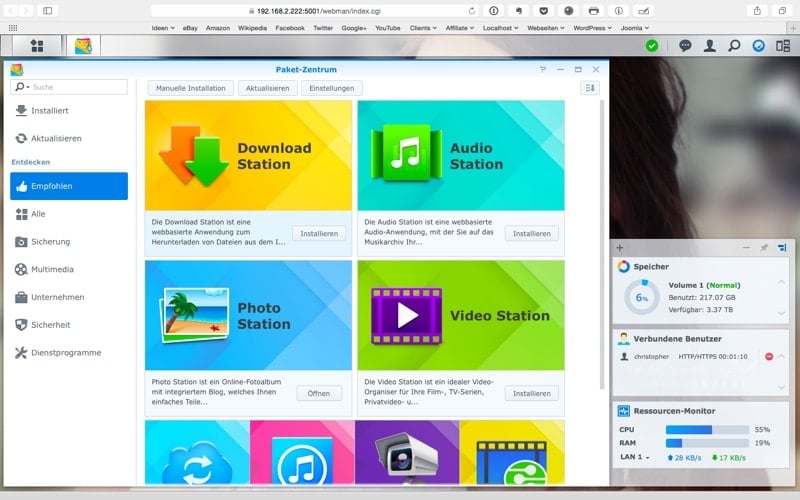The width and height of the screenshot is (800, 500).
Task: Click the iTunes Server package tile
Action: tap(302, 452)
